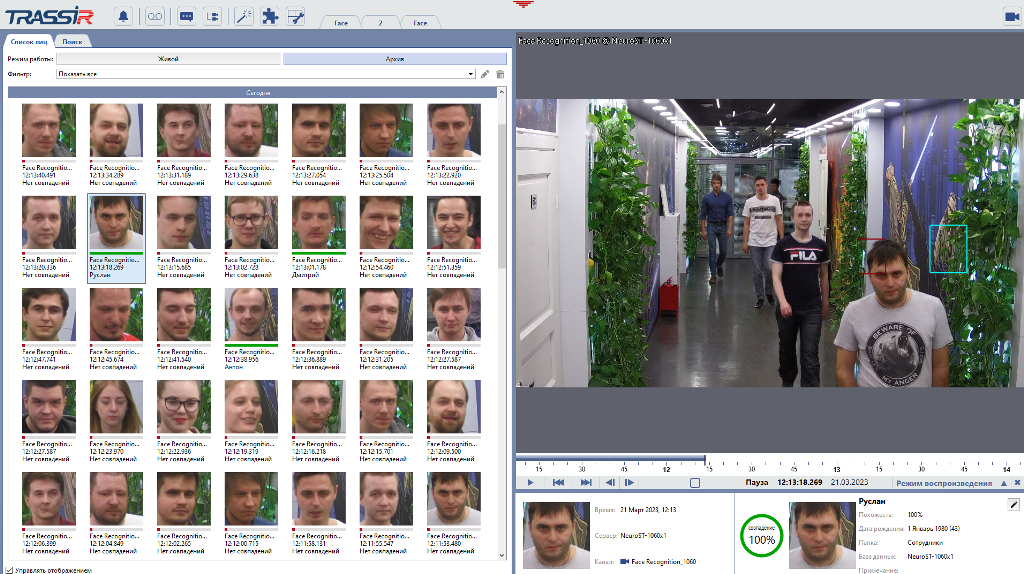Open the operator chat message icon
The image size is (1024, 574).
(x=185, y=16)
